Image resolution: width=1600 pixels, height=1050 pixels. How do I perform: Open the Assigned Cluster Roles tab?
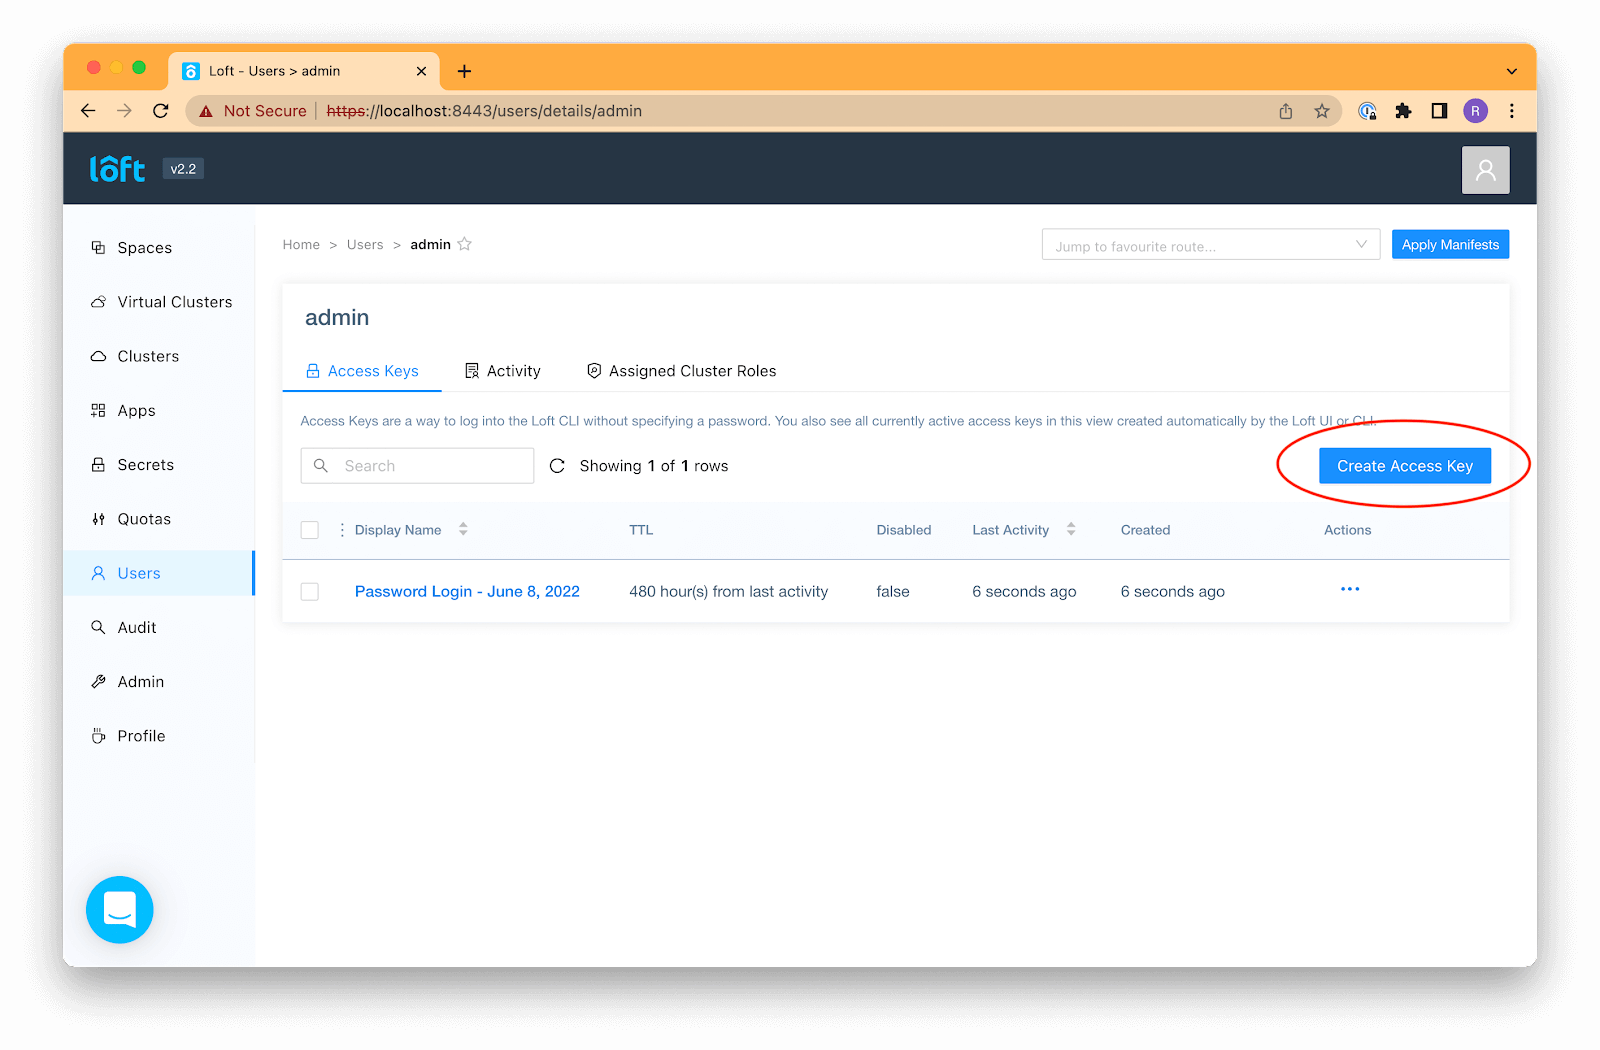pos(692,370)
